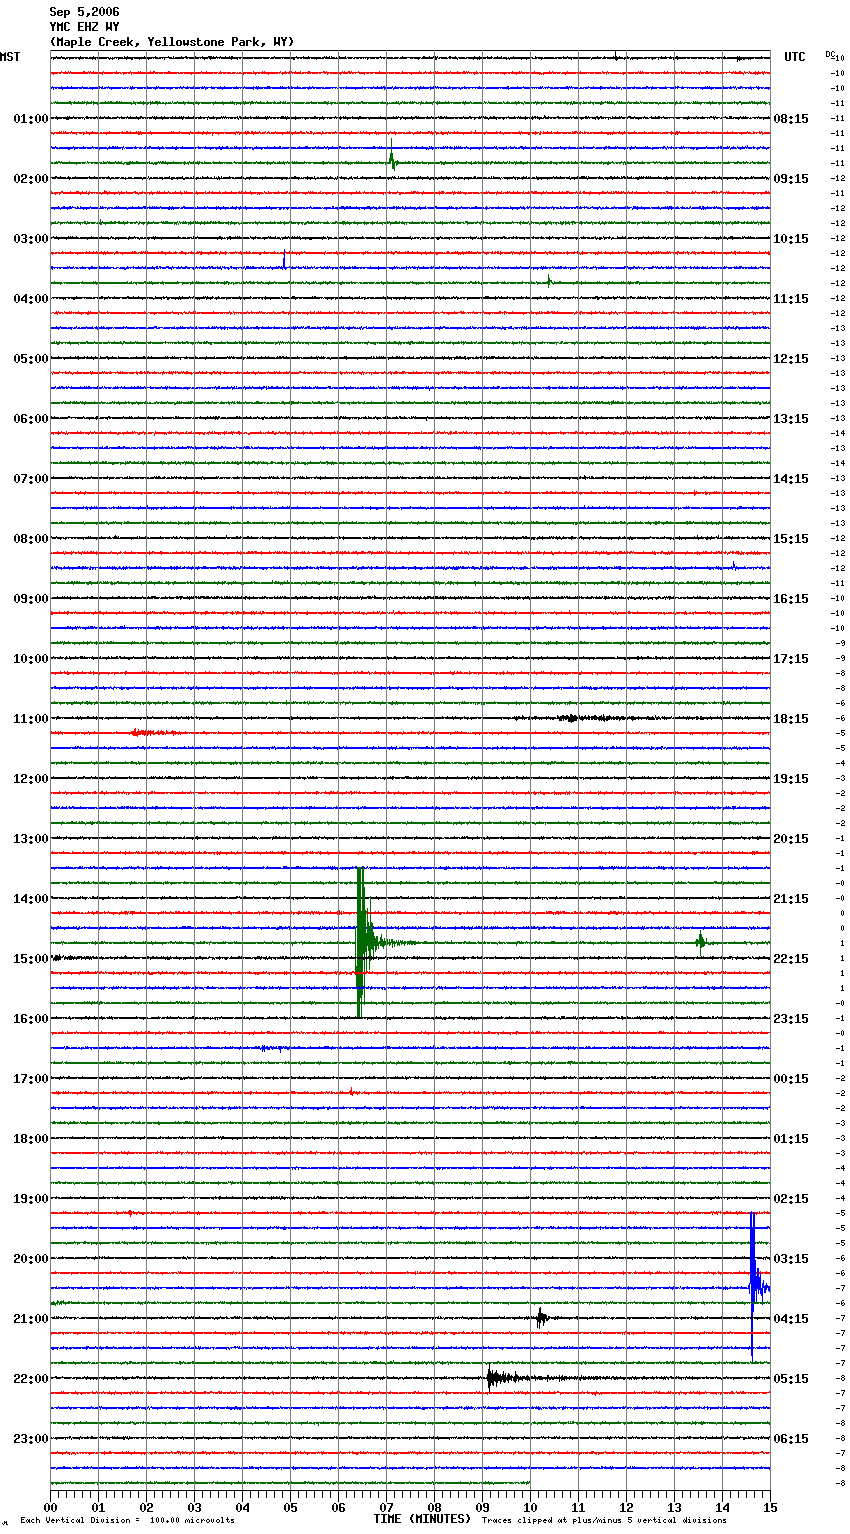Click the '06:15' UTC time label
The width and height of the screenshot is (850, 1534).
click(791, 1439)
